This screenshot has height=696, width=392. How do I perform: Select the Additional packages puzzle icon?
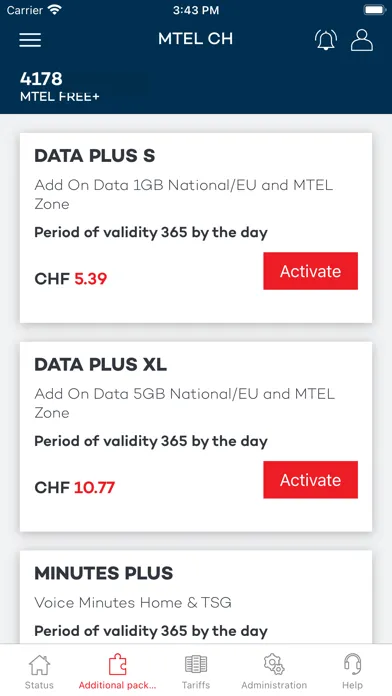pos(118,665)
